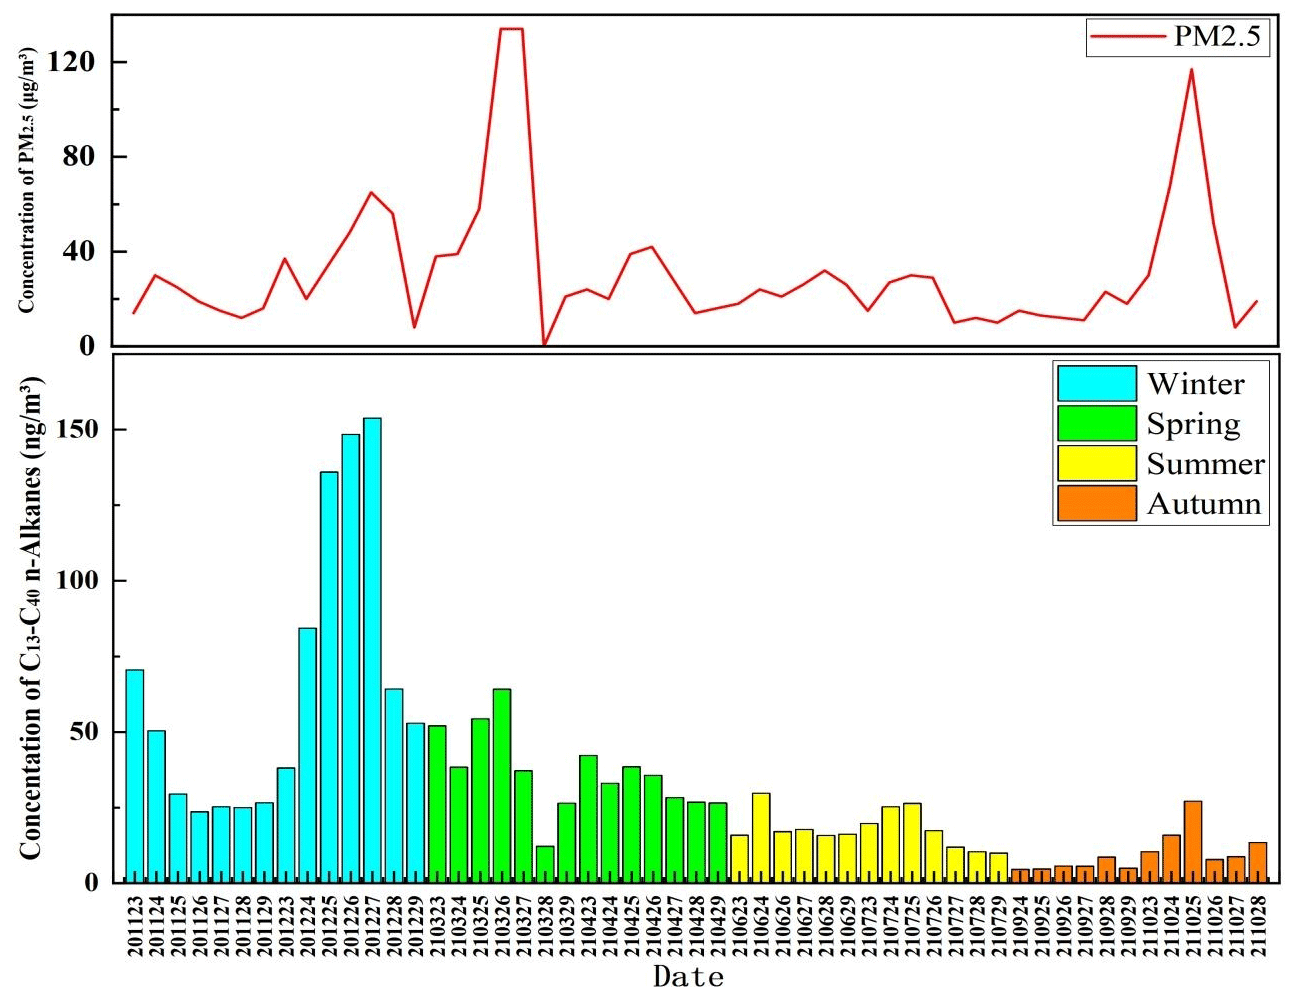This screenshot has height=999, width=1299.
Task: Click the 211028 date label on x-axis
Action: pyautogui.click(x=1258, y=927)
